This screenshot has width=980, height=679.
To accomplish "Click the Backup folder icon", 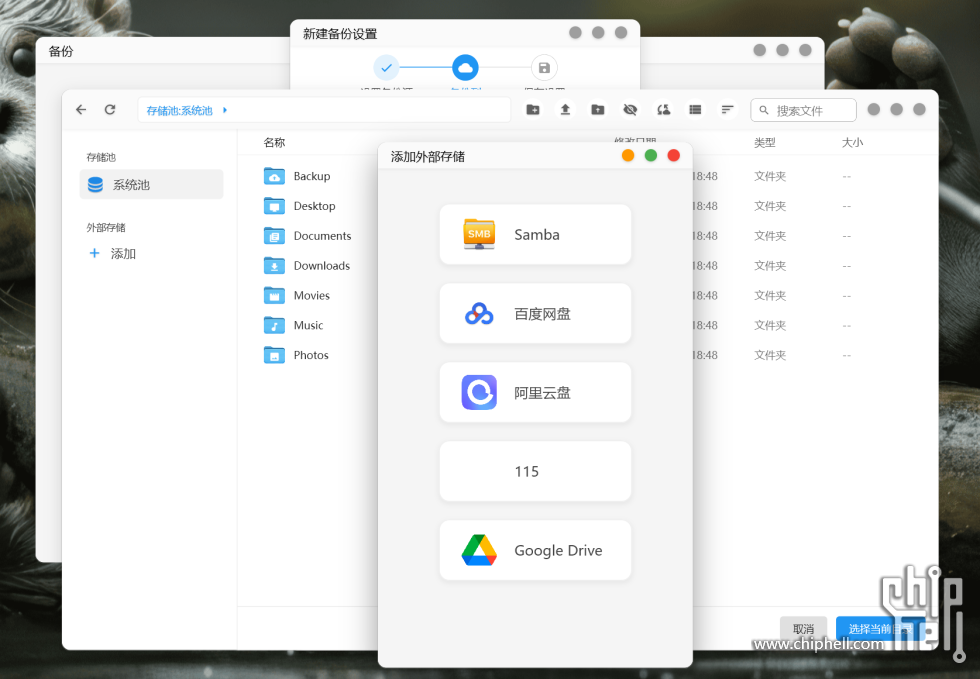I will [x=274, y=176].
